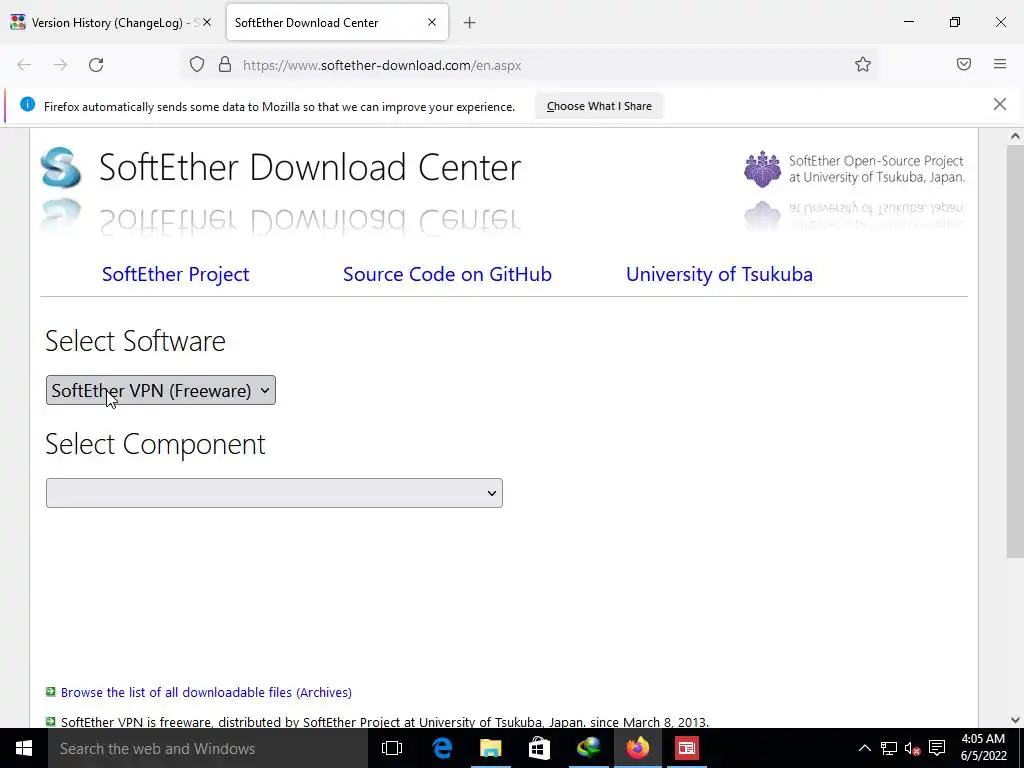Screen dimensions: 1024x768
Task: Open Source Code on GitHub link
Action: [x=447, y=274]
